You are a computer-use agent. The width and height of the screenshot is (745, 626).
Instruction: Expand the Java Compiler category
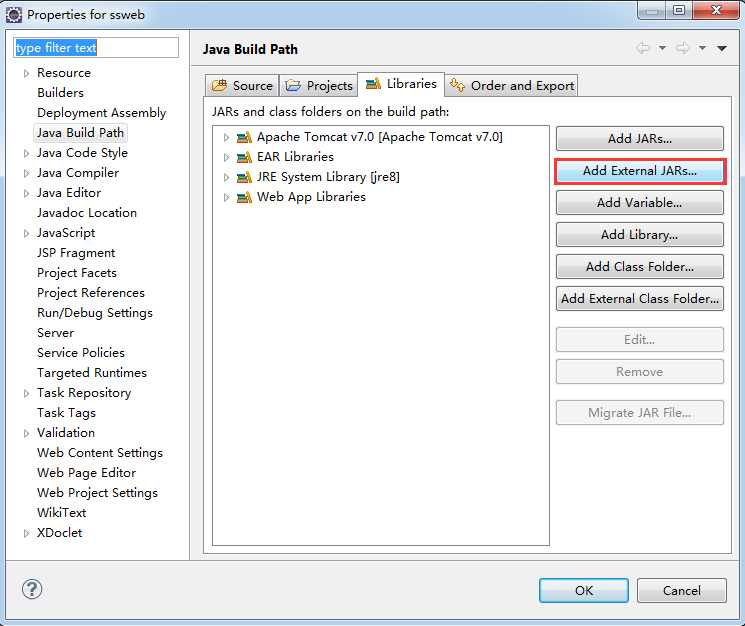27,173
